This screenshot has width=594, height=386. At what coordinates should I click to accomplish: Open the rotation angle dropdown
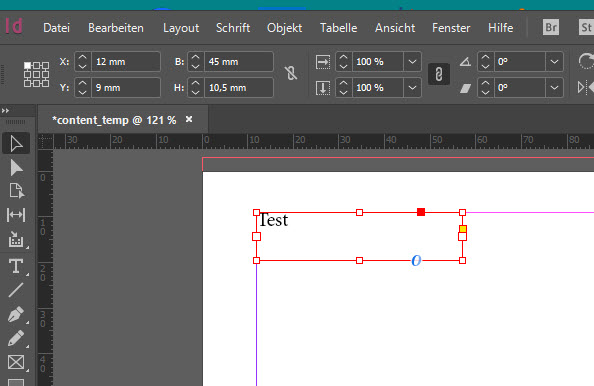coord(554,61)
